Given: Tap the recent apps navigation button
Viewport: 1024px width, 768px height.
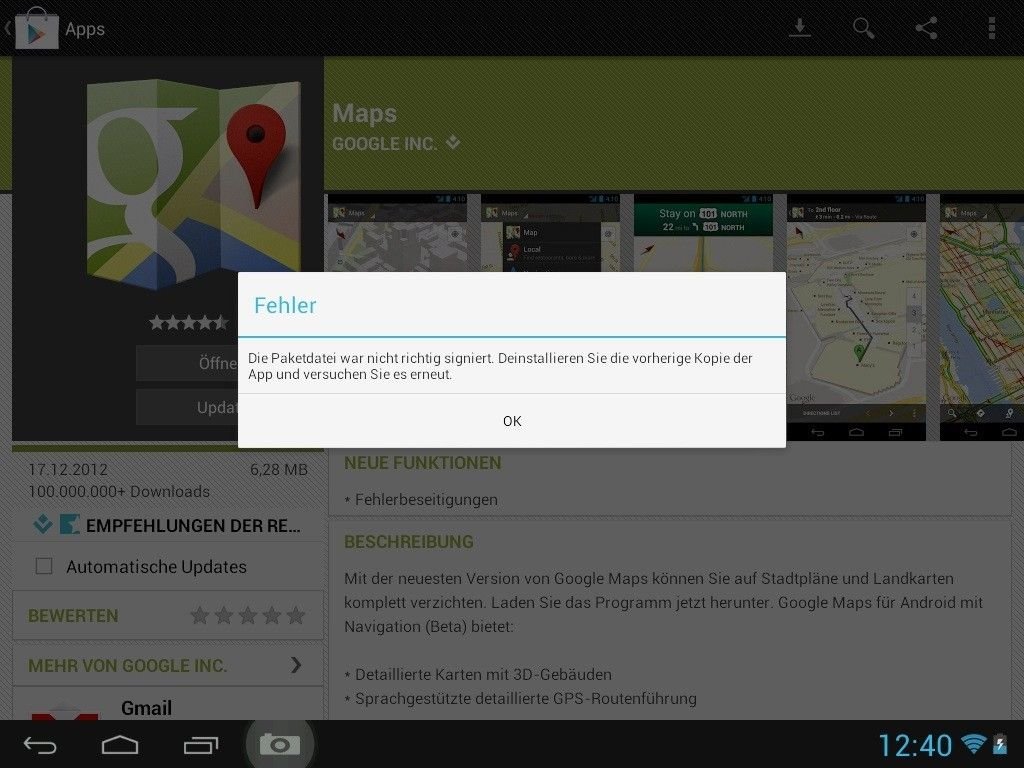Looking at the screenshot, I should click(x=200, y=744).
